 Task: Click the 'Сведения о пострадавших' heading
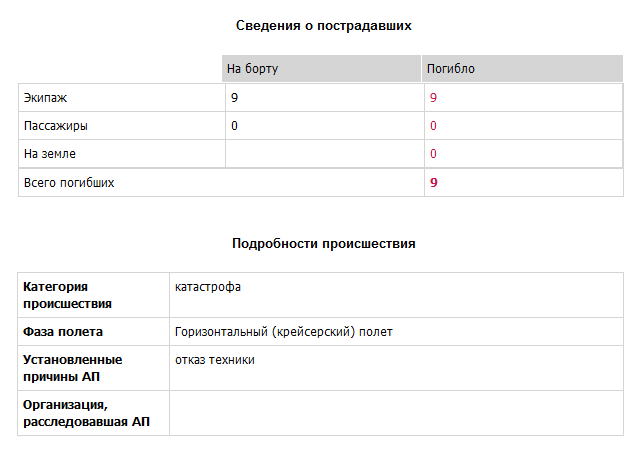pos(323,25)
